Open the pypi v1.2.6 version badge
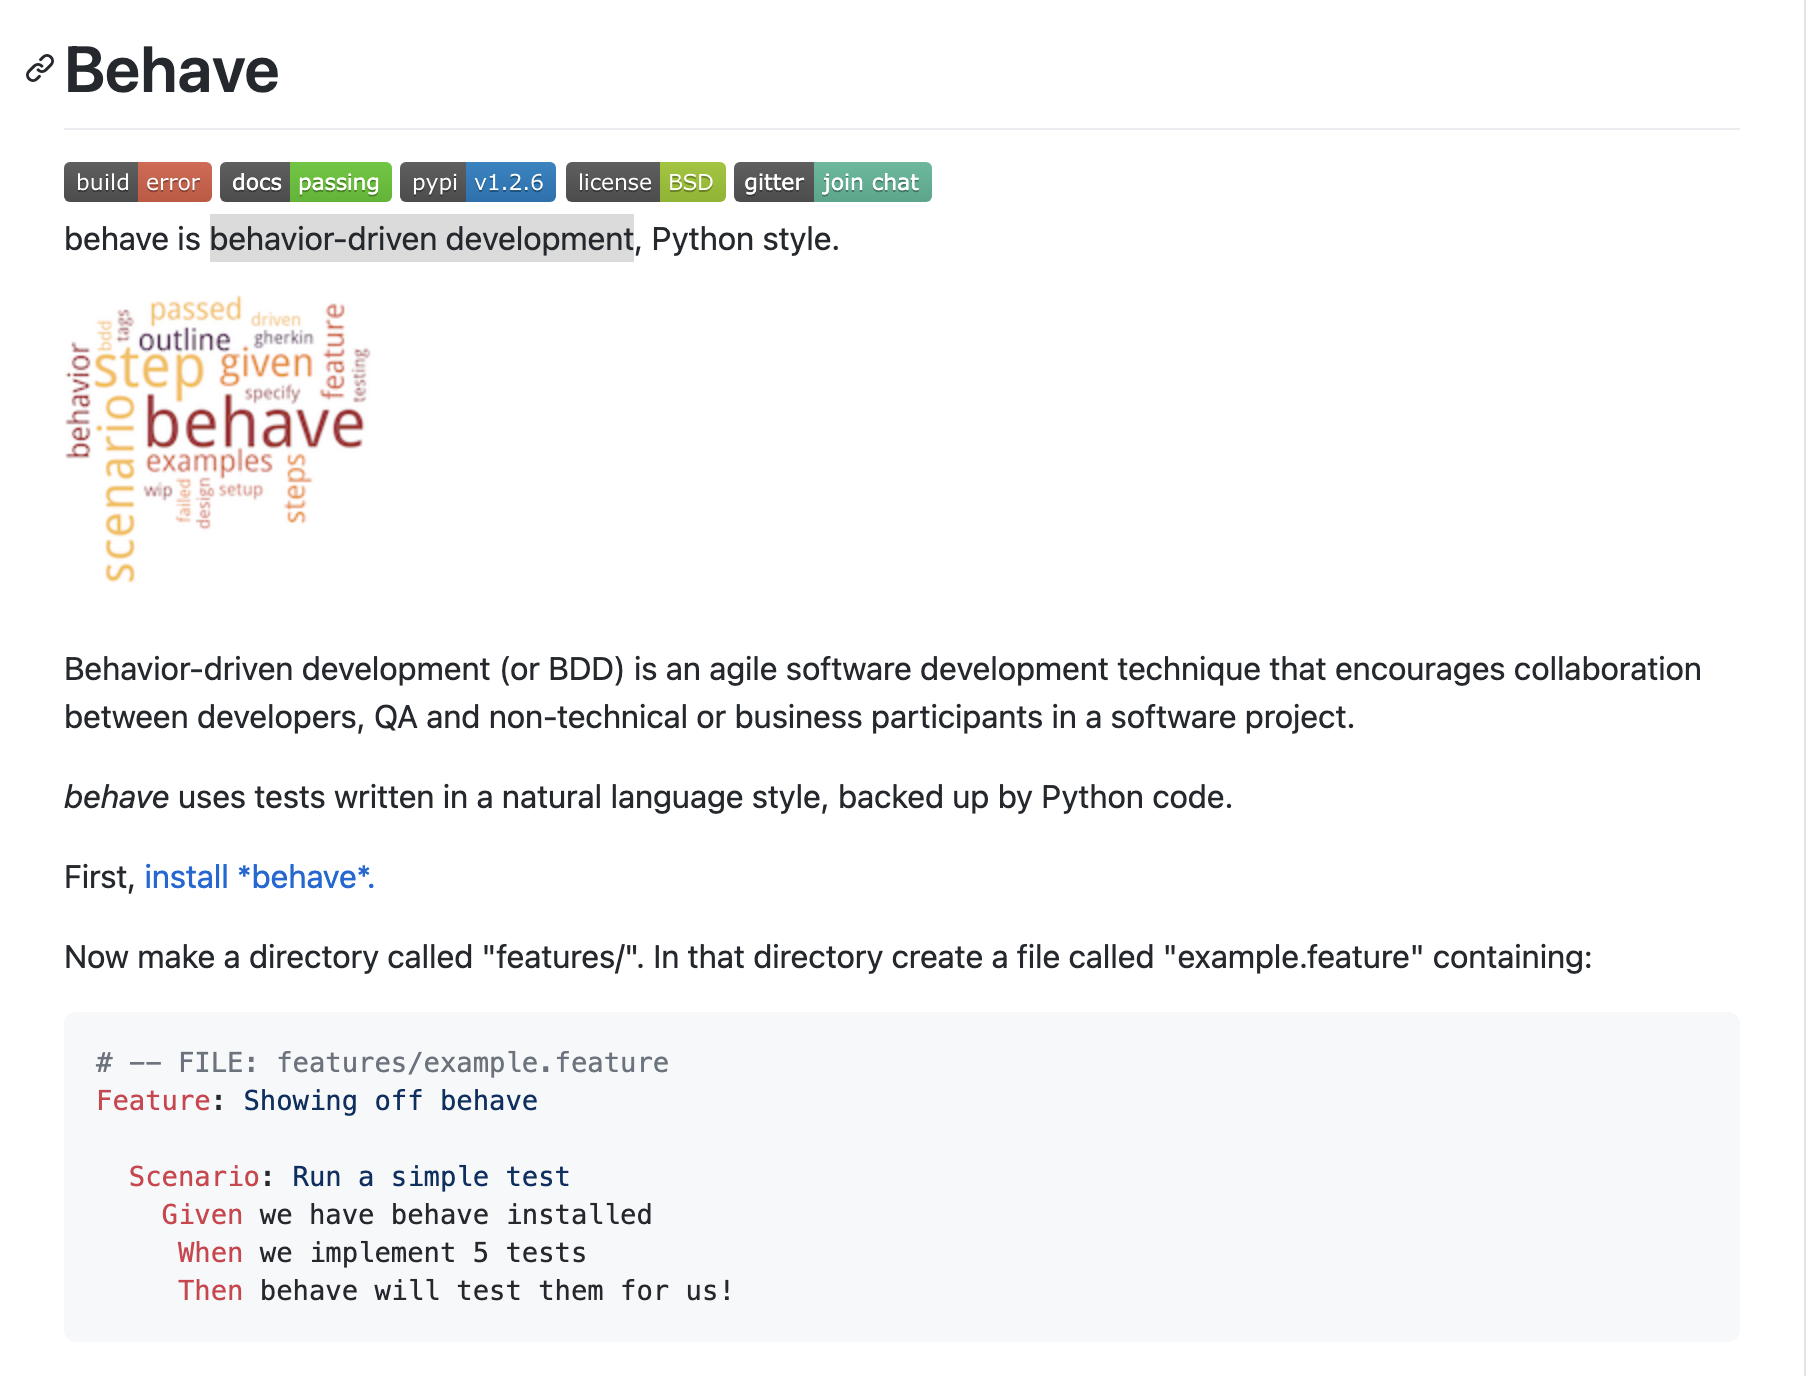 [x=477, y=182]
